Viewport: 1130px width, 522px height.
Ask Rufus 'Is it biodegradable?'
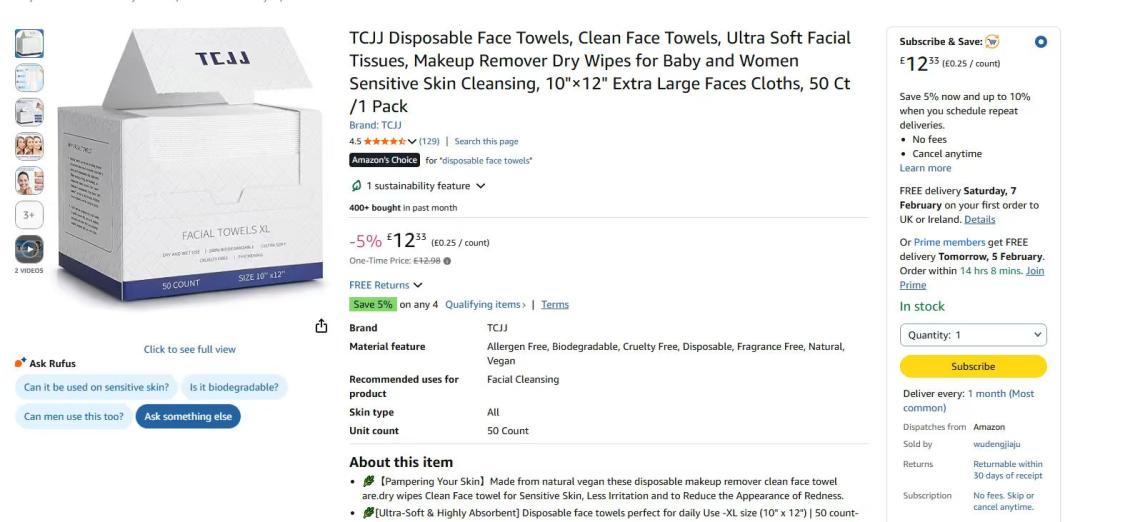pyautogui.click(x=234, y=387)
